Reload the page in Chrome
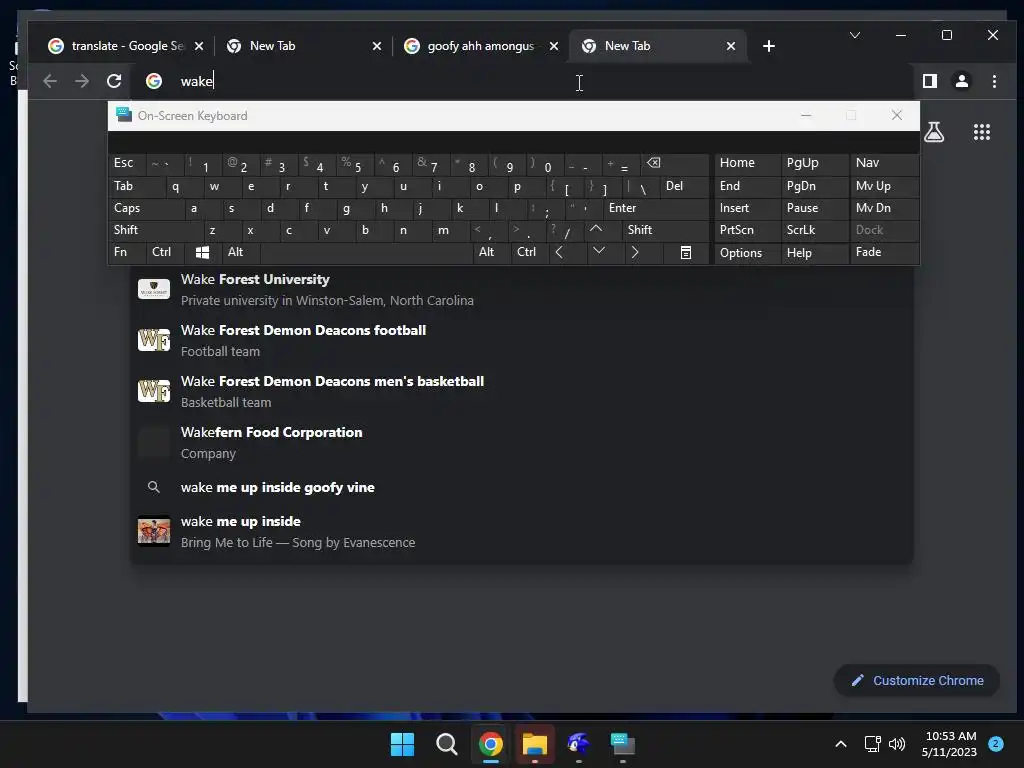The height and width of the screenshot is (768, 1024). [x=114, y=81]
